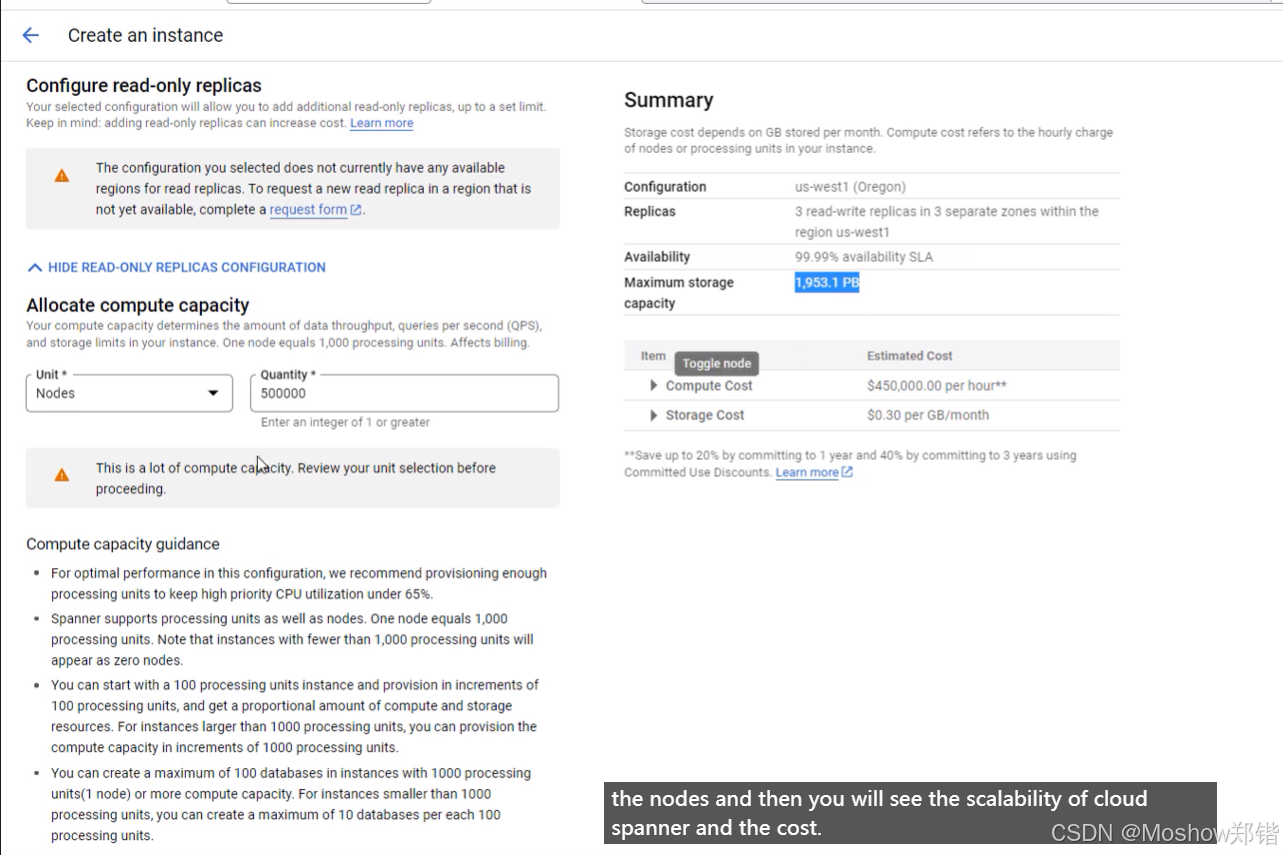Open the replica region request form
1283x855 pixels.
pos(307,209)
